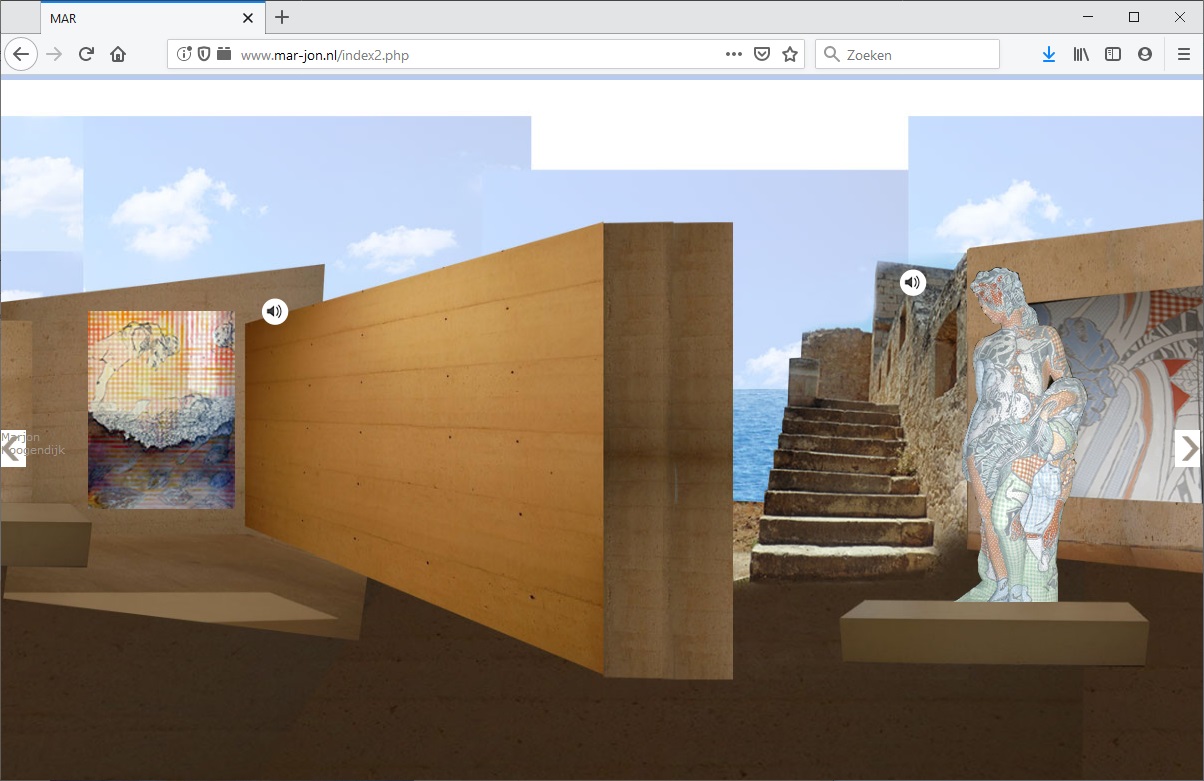Open the colorful painting on left wall

(161, 409)
